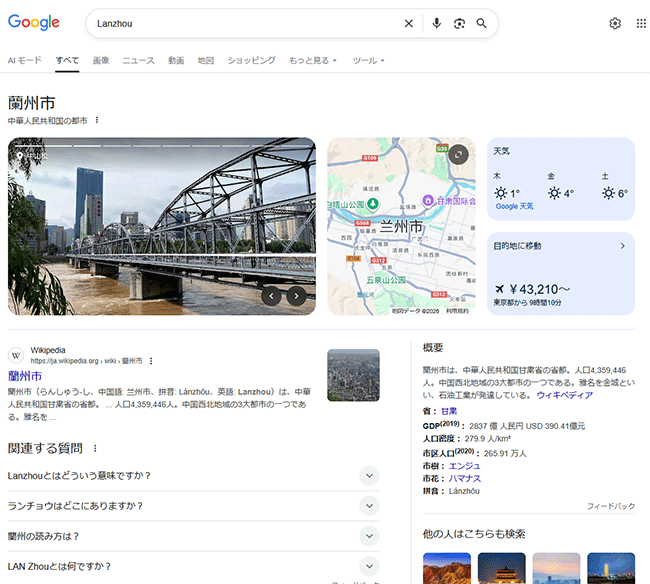Click the 白塔山公园 park pin on map
This screenshot has width=650, height=584.
[x=373, y=204]
